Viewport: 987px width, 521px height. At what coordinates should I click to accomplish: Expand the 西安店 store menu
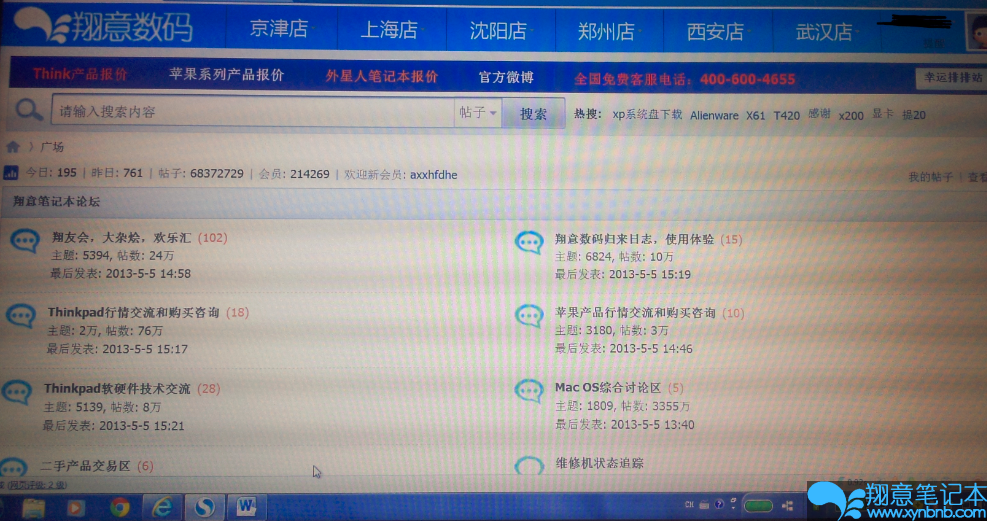tap(717, 31)
